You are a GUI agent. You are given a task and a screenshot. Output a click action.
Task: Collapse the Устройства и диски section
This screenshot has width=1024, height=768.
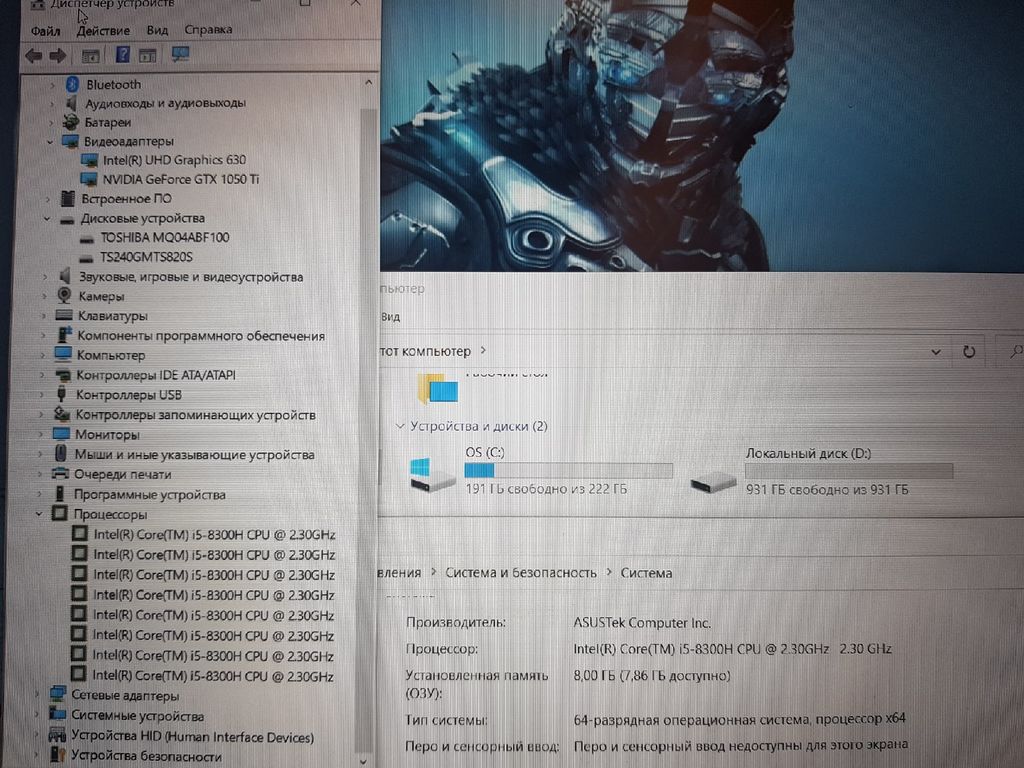(400, 427)
